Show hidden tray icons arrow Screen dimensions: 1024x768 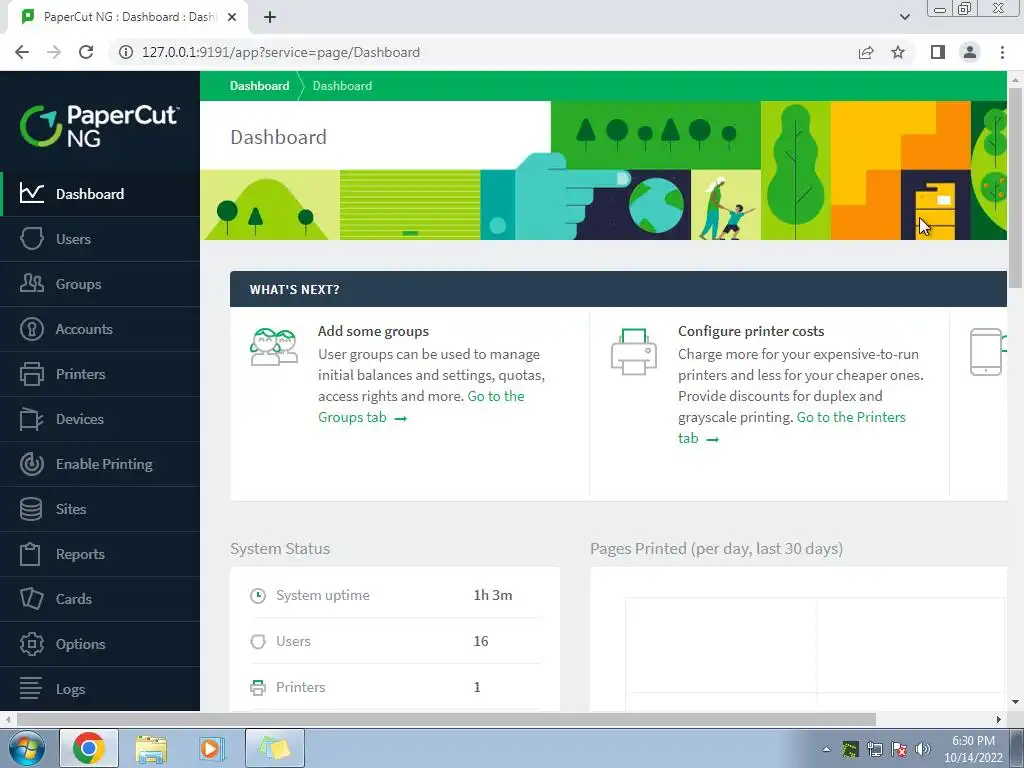coord(826,749)
